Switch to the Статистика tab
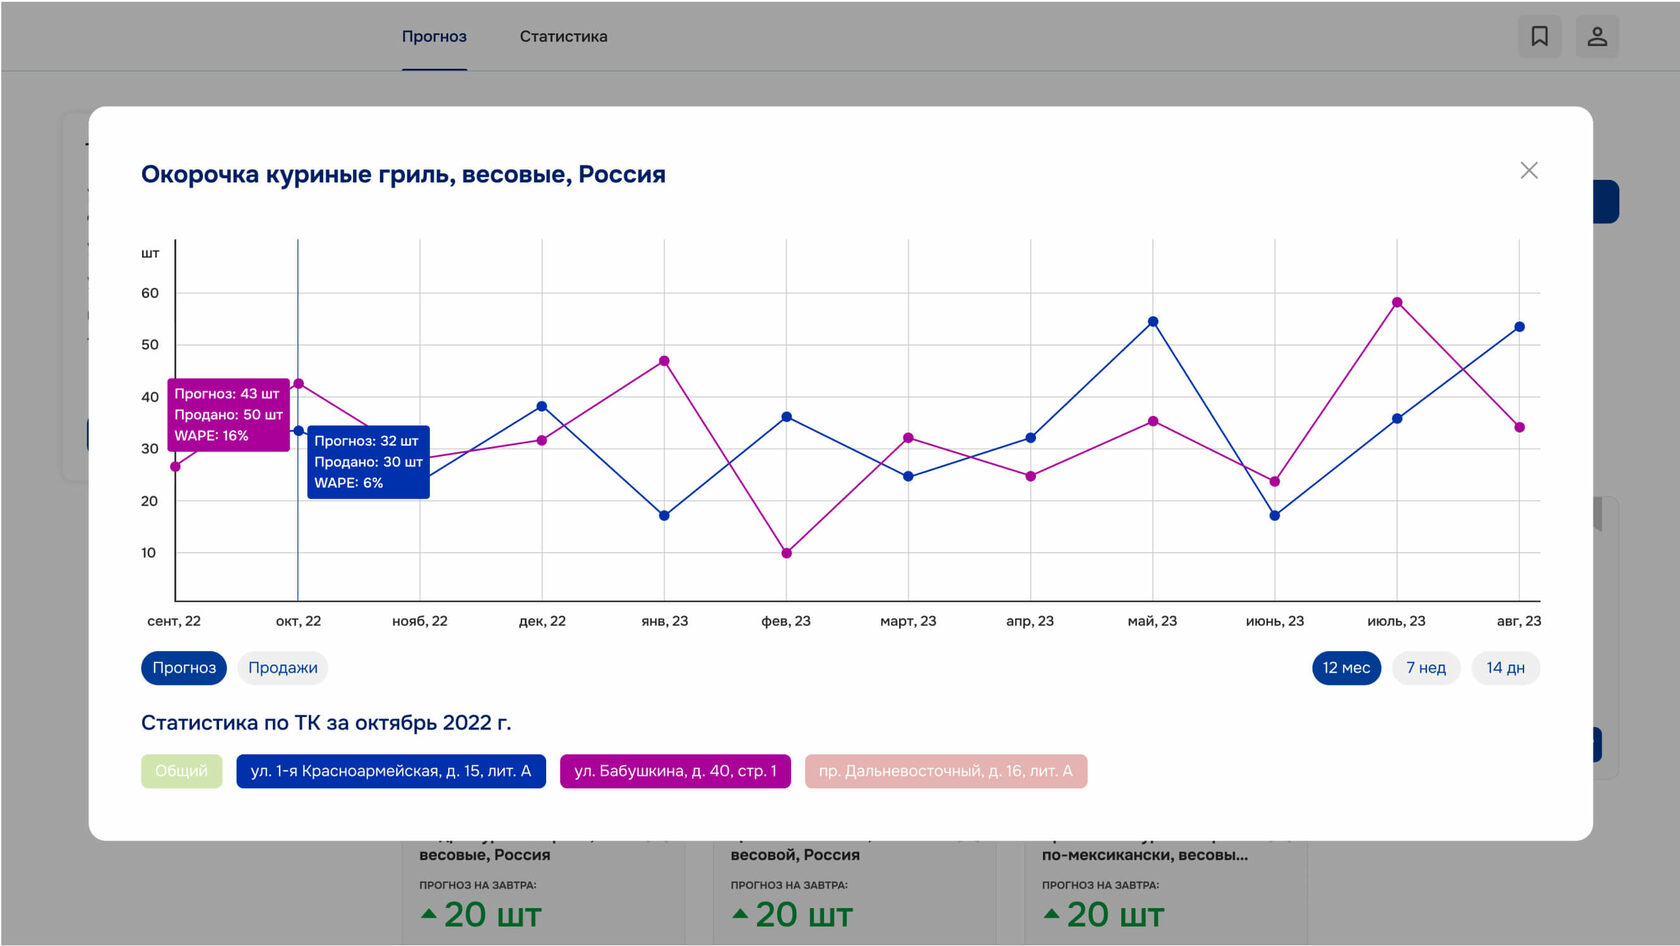1680x946 pixels. pyautogui.click(x=563, y=37)
